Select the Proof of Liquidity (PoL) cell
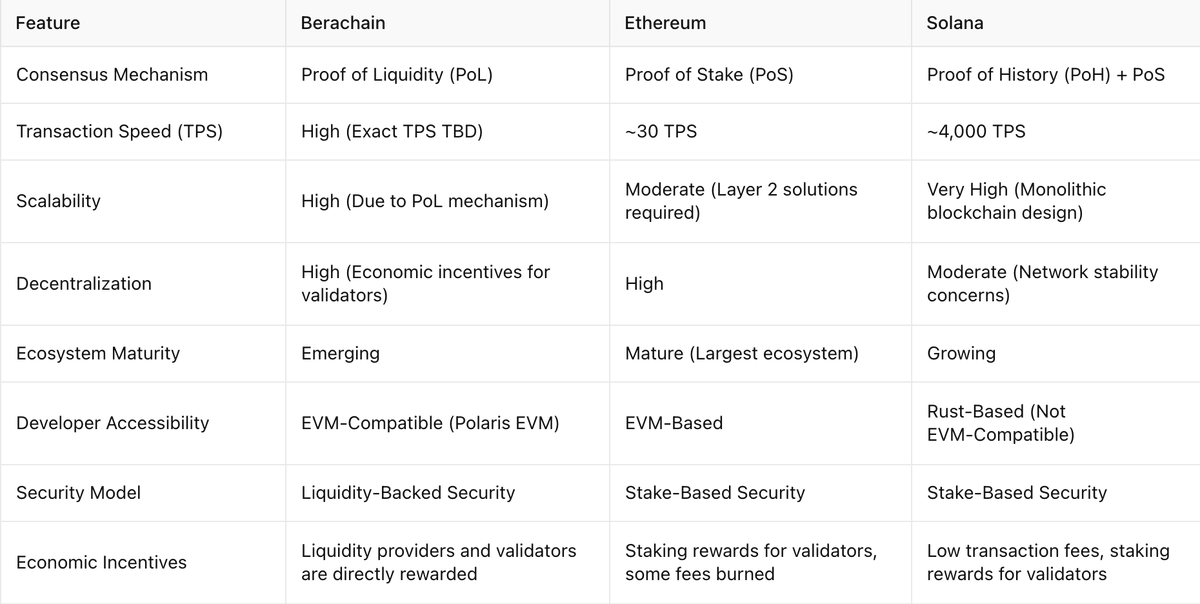Screen dimensions: 1200x604 point(397,74)
